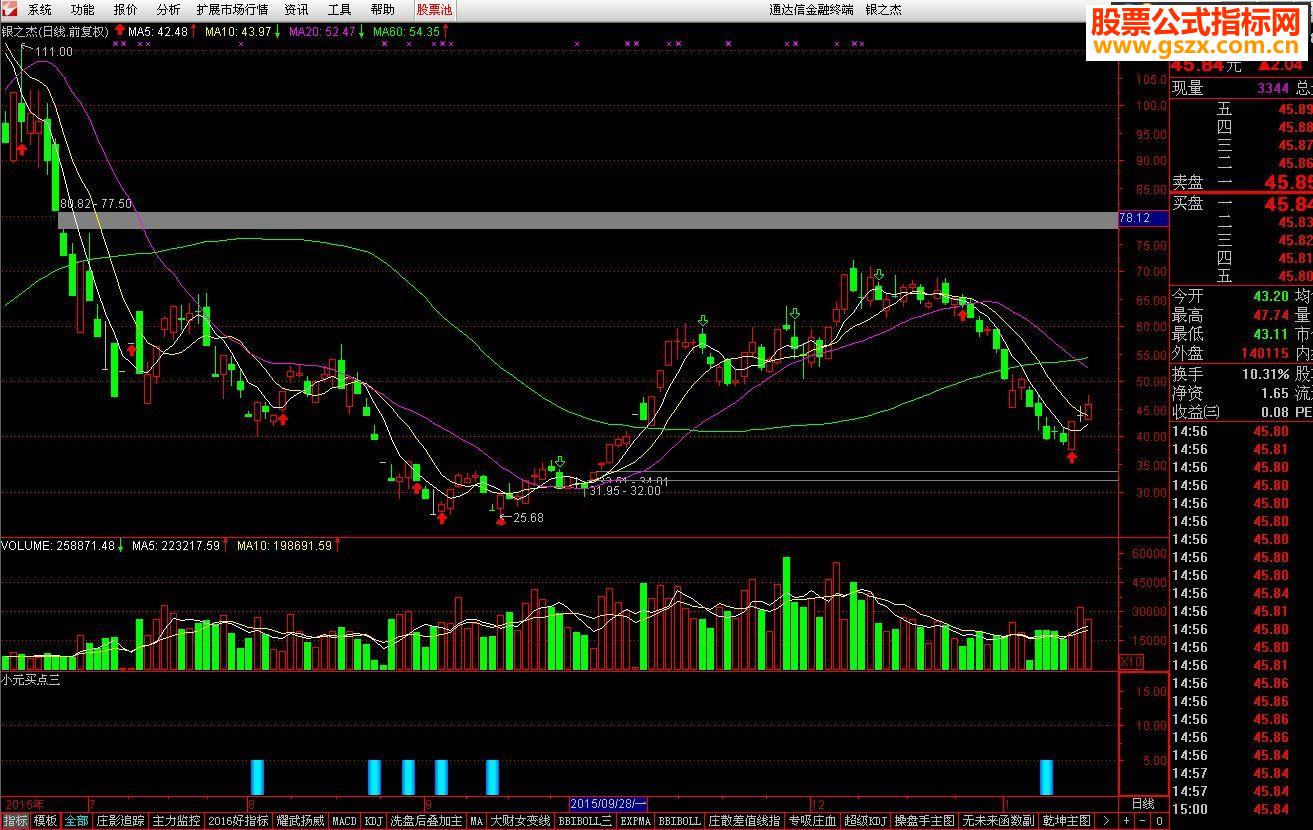The width and height of the screenshot is (1313, 830).
Task: Click the 银之杰(日线.前复权) chart title
Action: coord(55,31)
